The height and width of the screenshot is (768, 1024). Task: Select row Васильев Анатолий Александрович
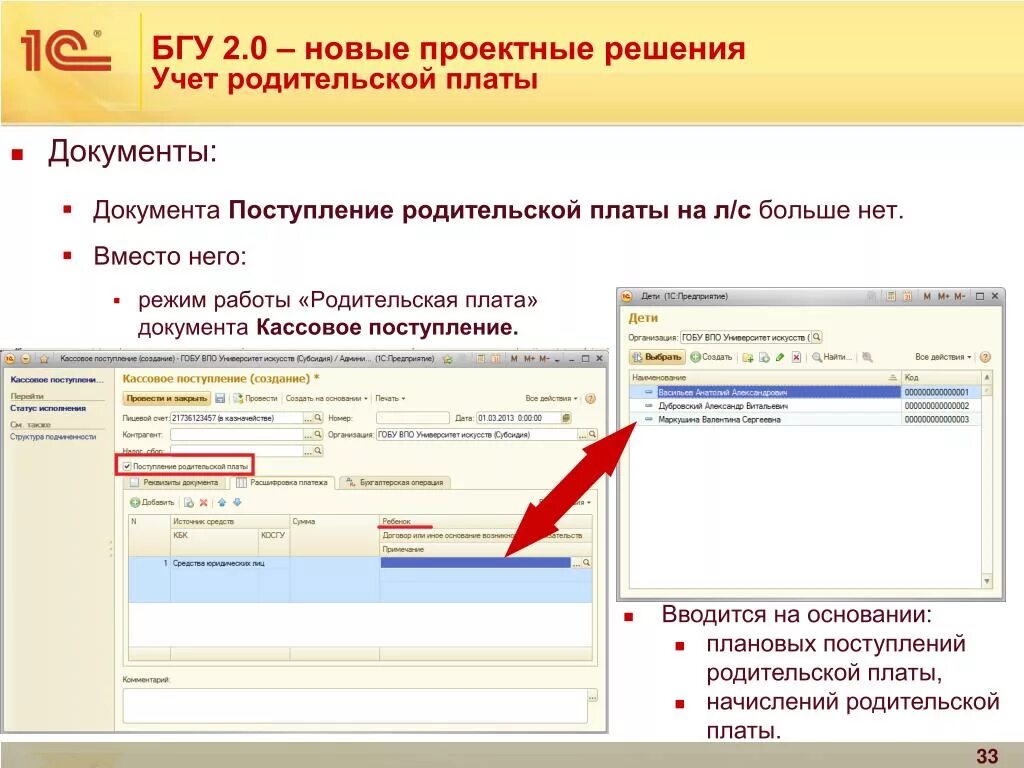805,392
